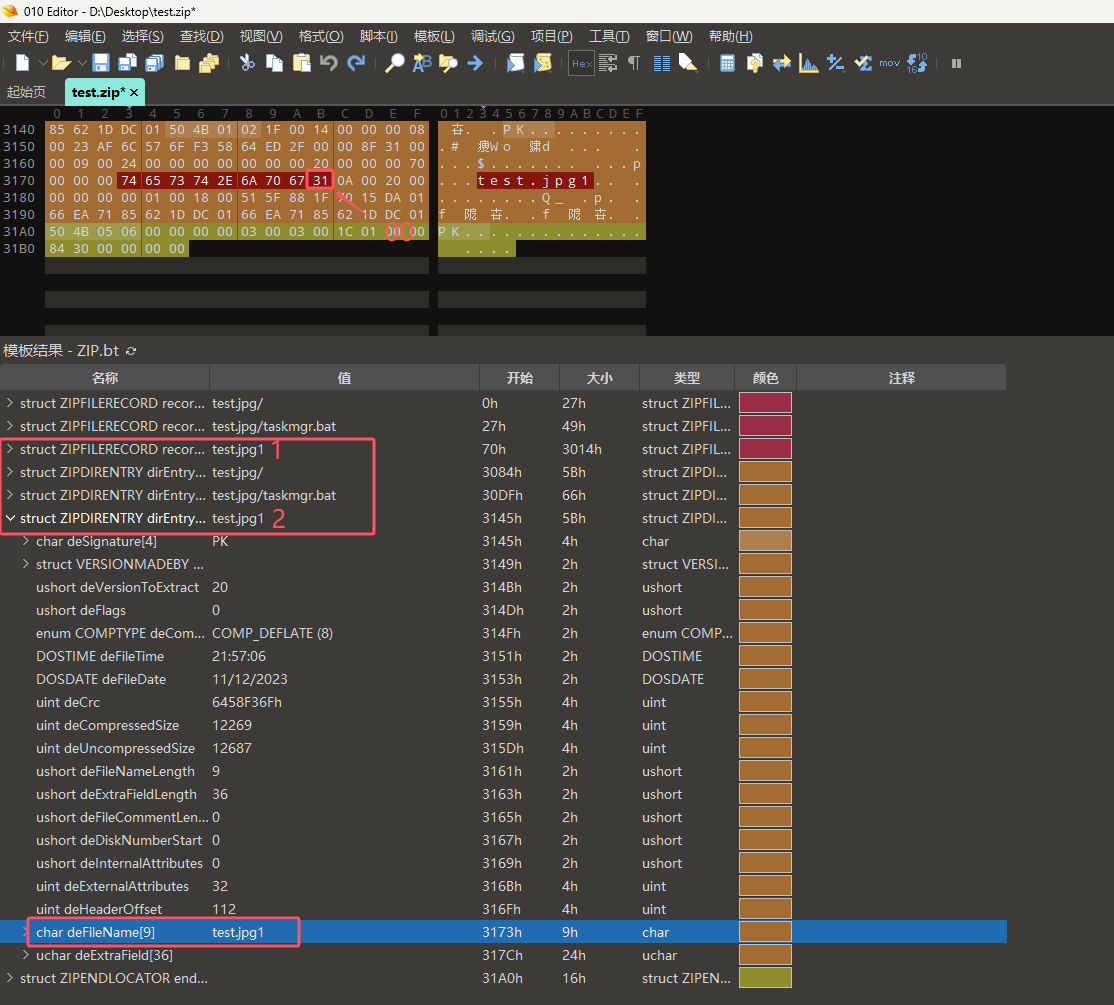1114x1005 pixels.
Task: Select the deCrc value 6458F36Fh
Action: pyautogui.click(x=247, y=702)
